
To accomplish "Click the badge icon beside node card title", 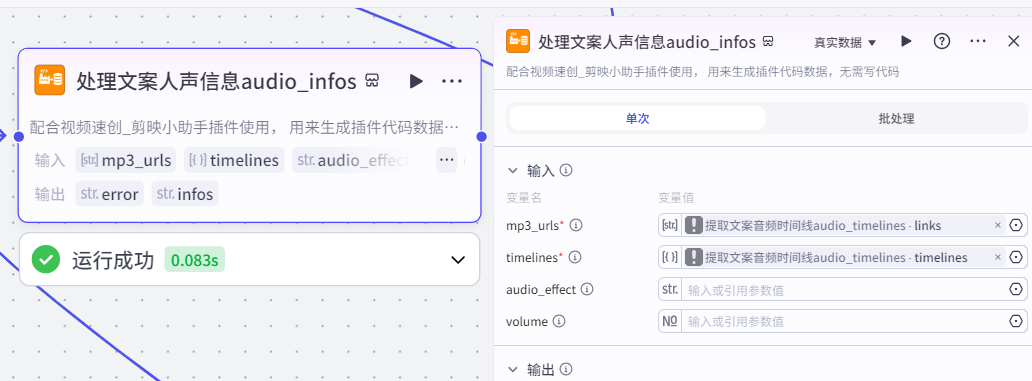I will pos(373,81).
